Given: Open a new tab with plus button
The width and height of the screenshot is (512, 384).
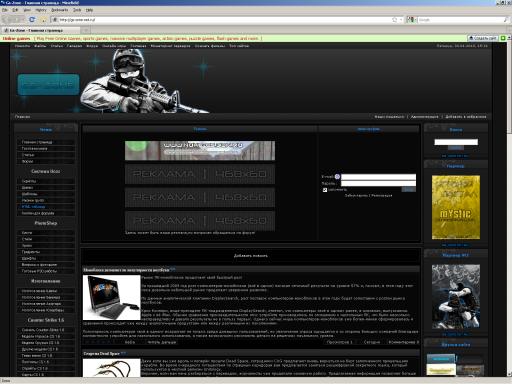Looking at the screenshot, I should (86, 30).
